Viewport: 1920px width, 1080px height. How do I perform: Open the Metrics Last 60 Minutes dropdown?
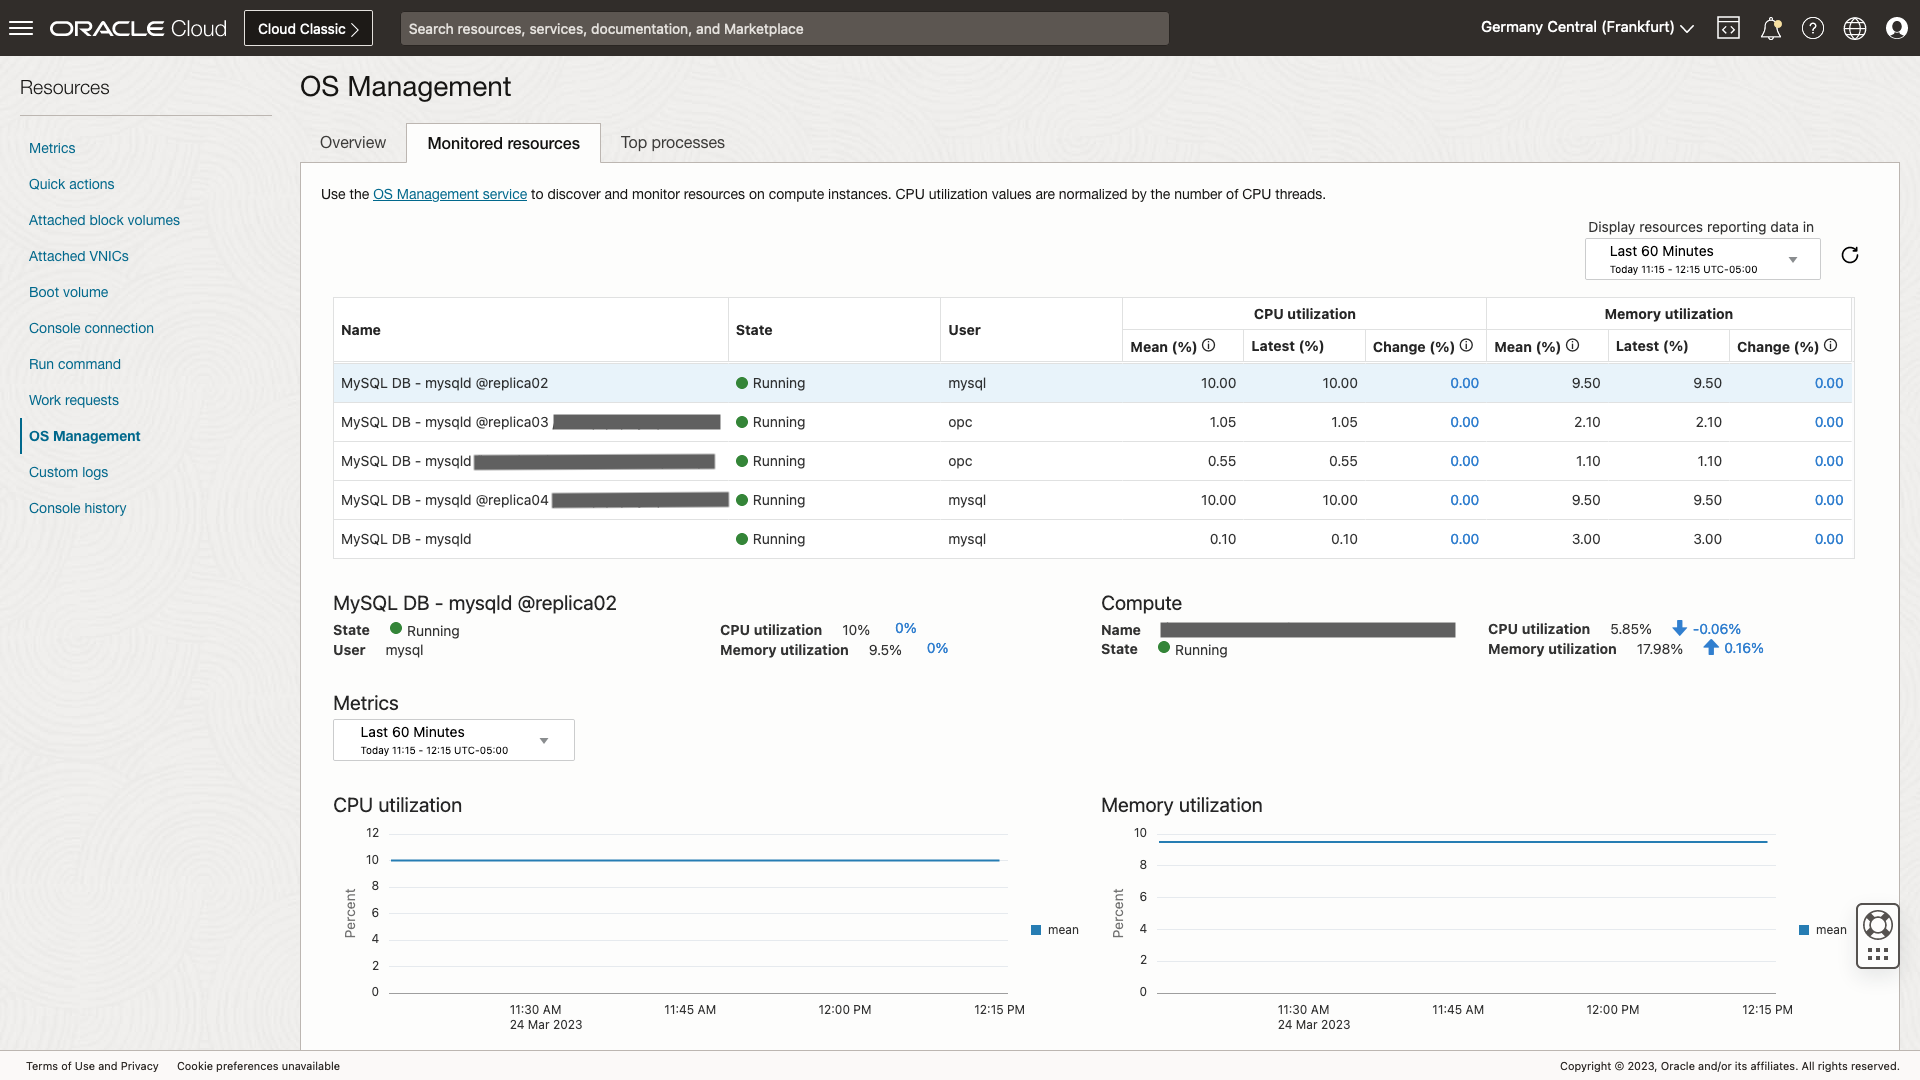pos(453,740)
